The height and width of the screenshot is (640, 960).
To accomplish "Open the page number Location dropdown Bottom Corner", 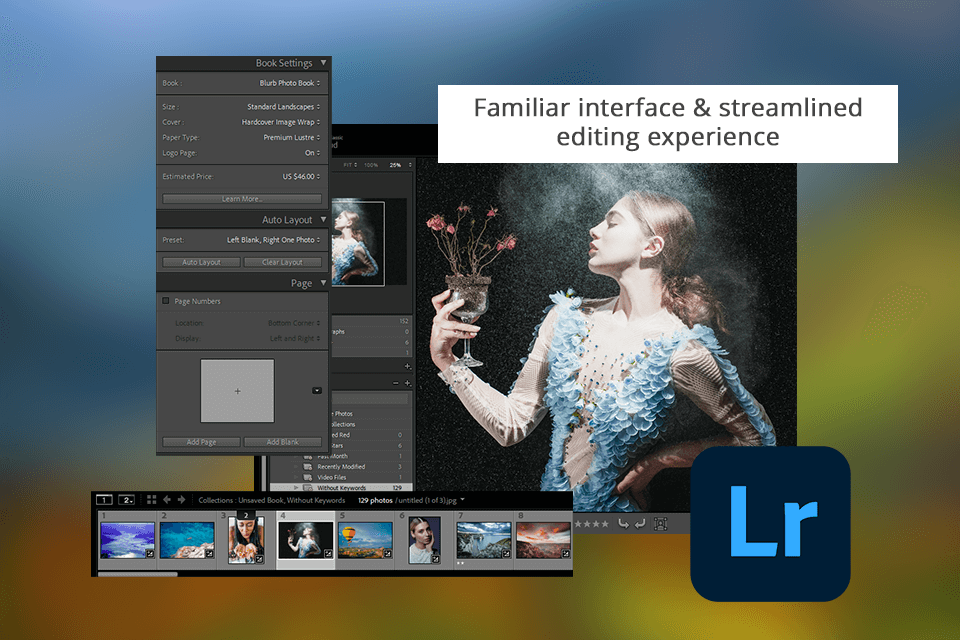I will pos(294,323).
